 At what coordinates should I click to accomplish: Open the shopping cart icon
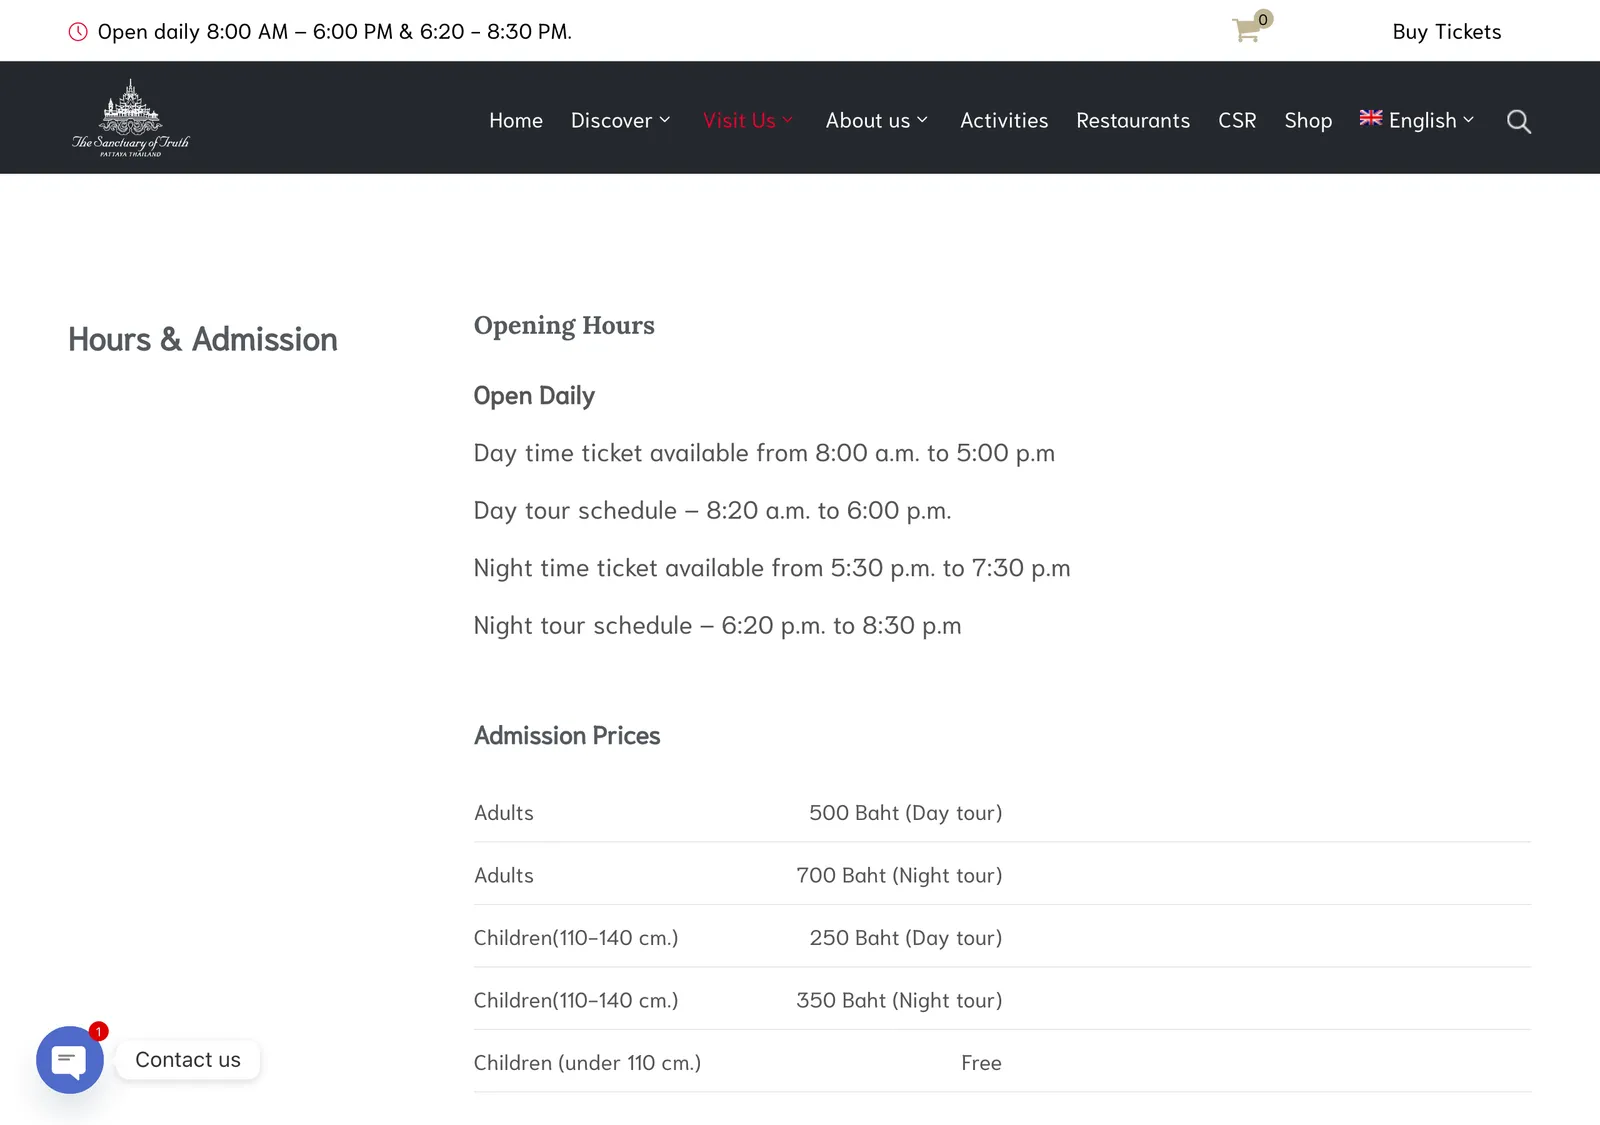point(1246,30)
